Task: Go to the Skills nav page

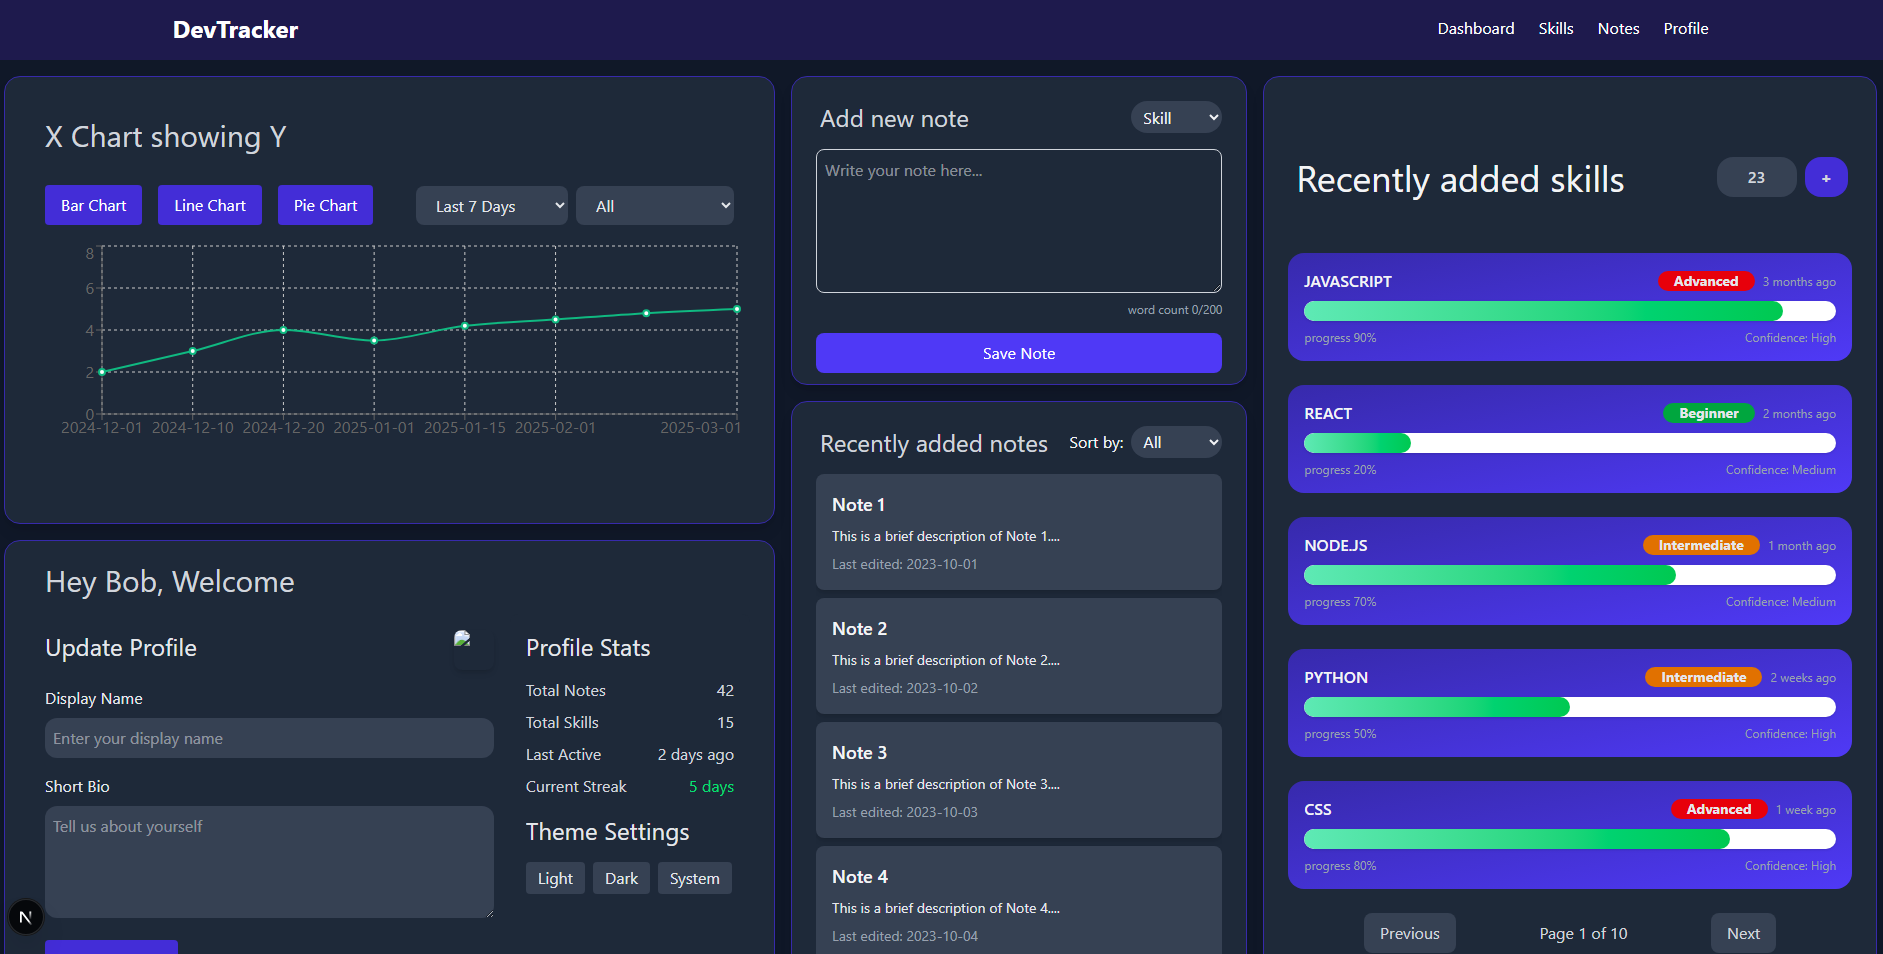Action: click(x=1555, y=29)
